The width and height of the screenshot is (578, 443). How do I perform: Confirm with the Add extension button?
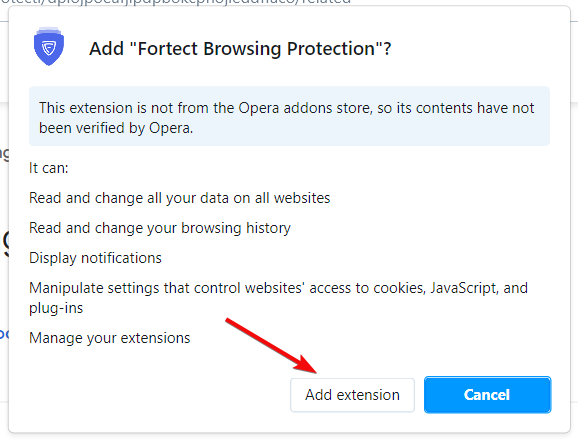pos(352,395)
